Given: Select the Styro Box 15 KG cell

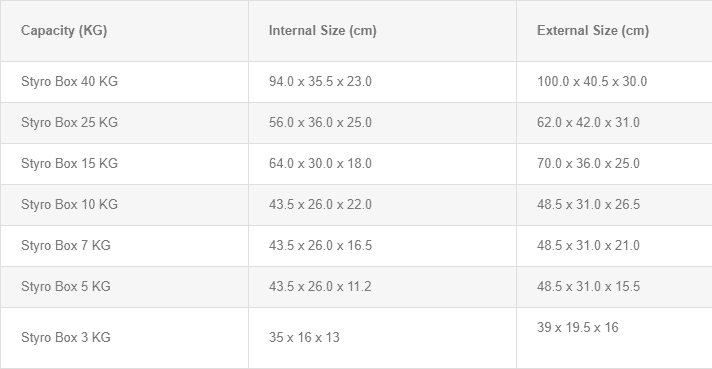Looking at the screenshot, I should pyautogui.click(x=124, y=164).
